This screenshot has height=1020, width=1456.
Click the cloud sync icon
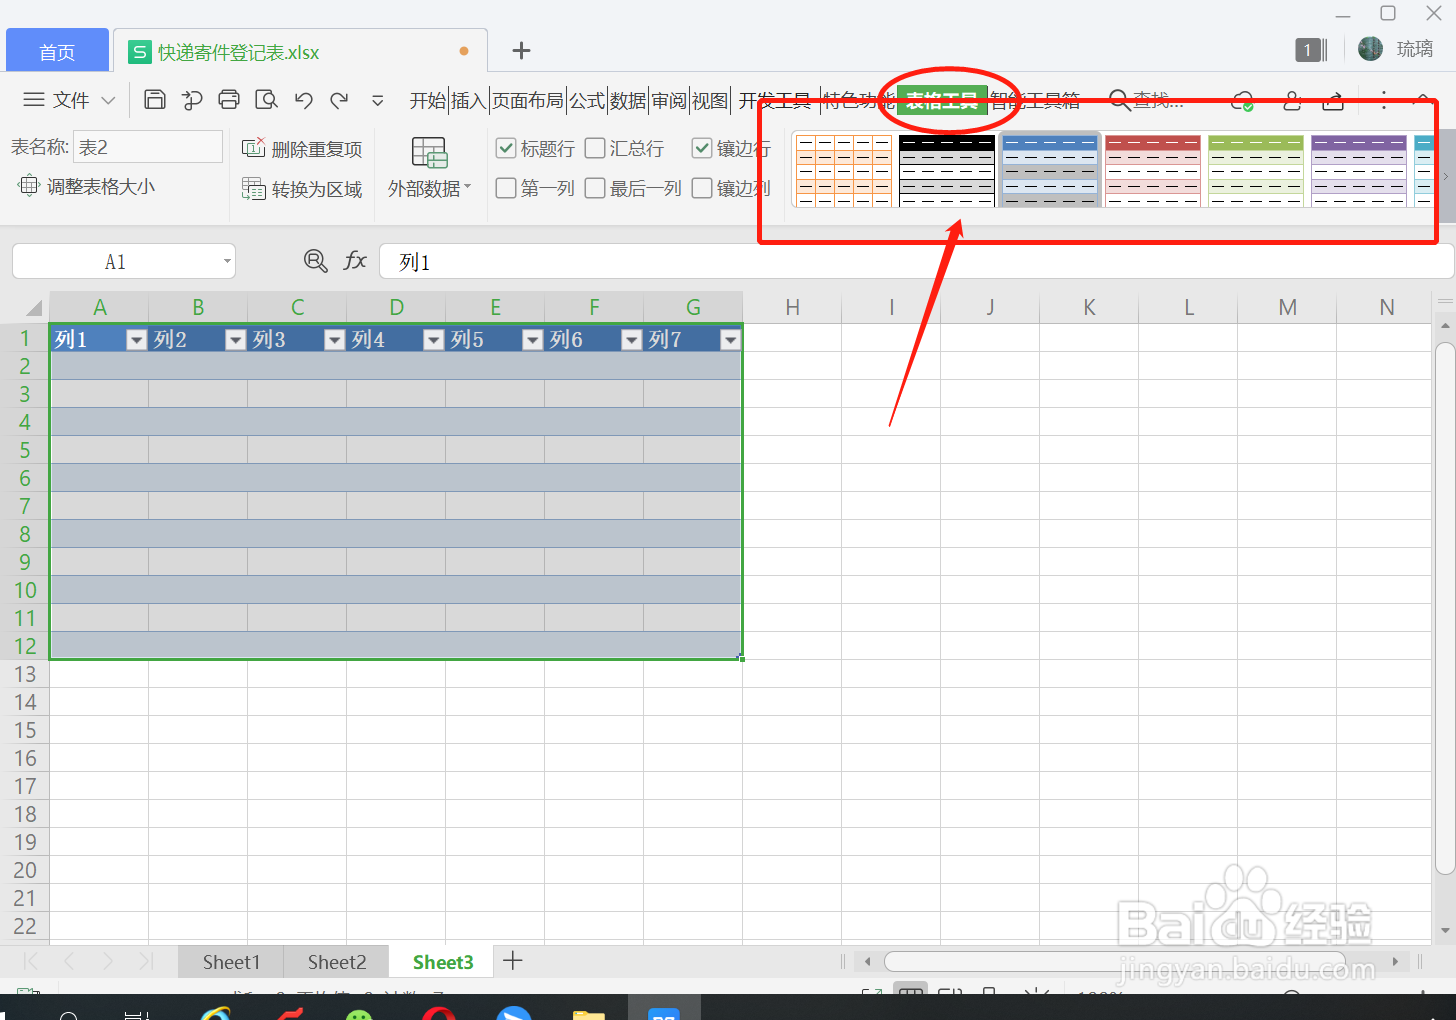pos(1243,100)
